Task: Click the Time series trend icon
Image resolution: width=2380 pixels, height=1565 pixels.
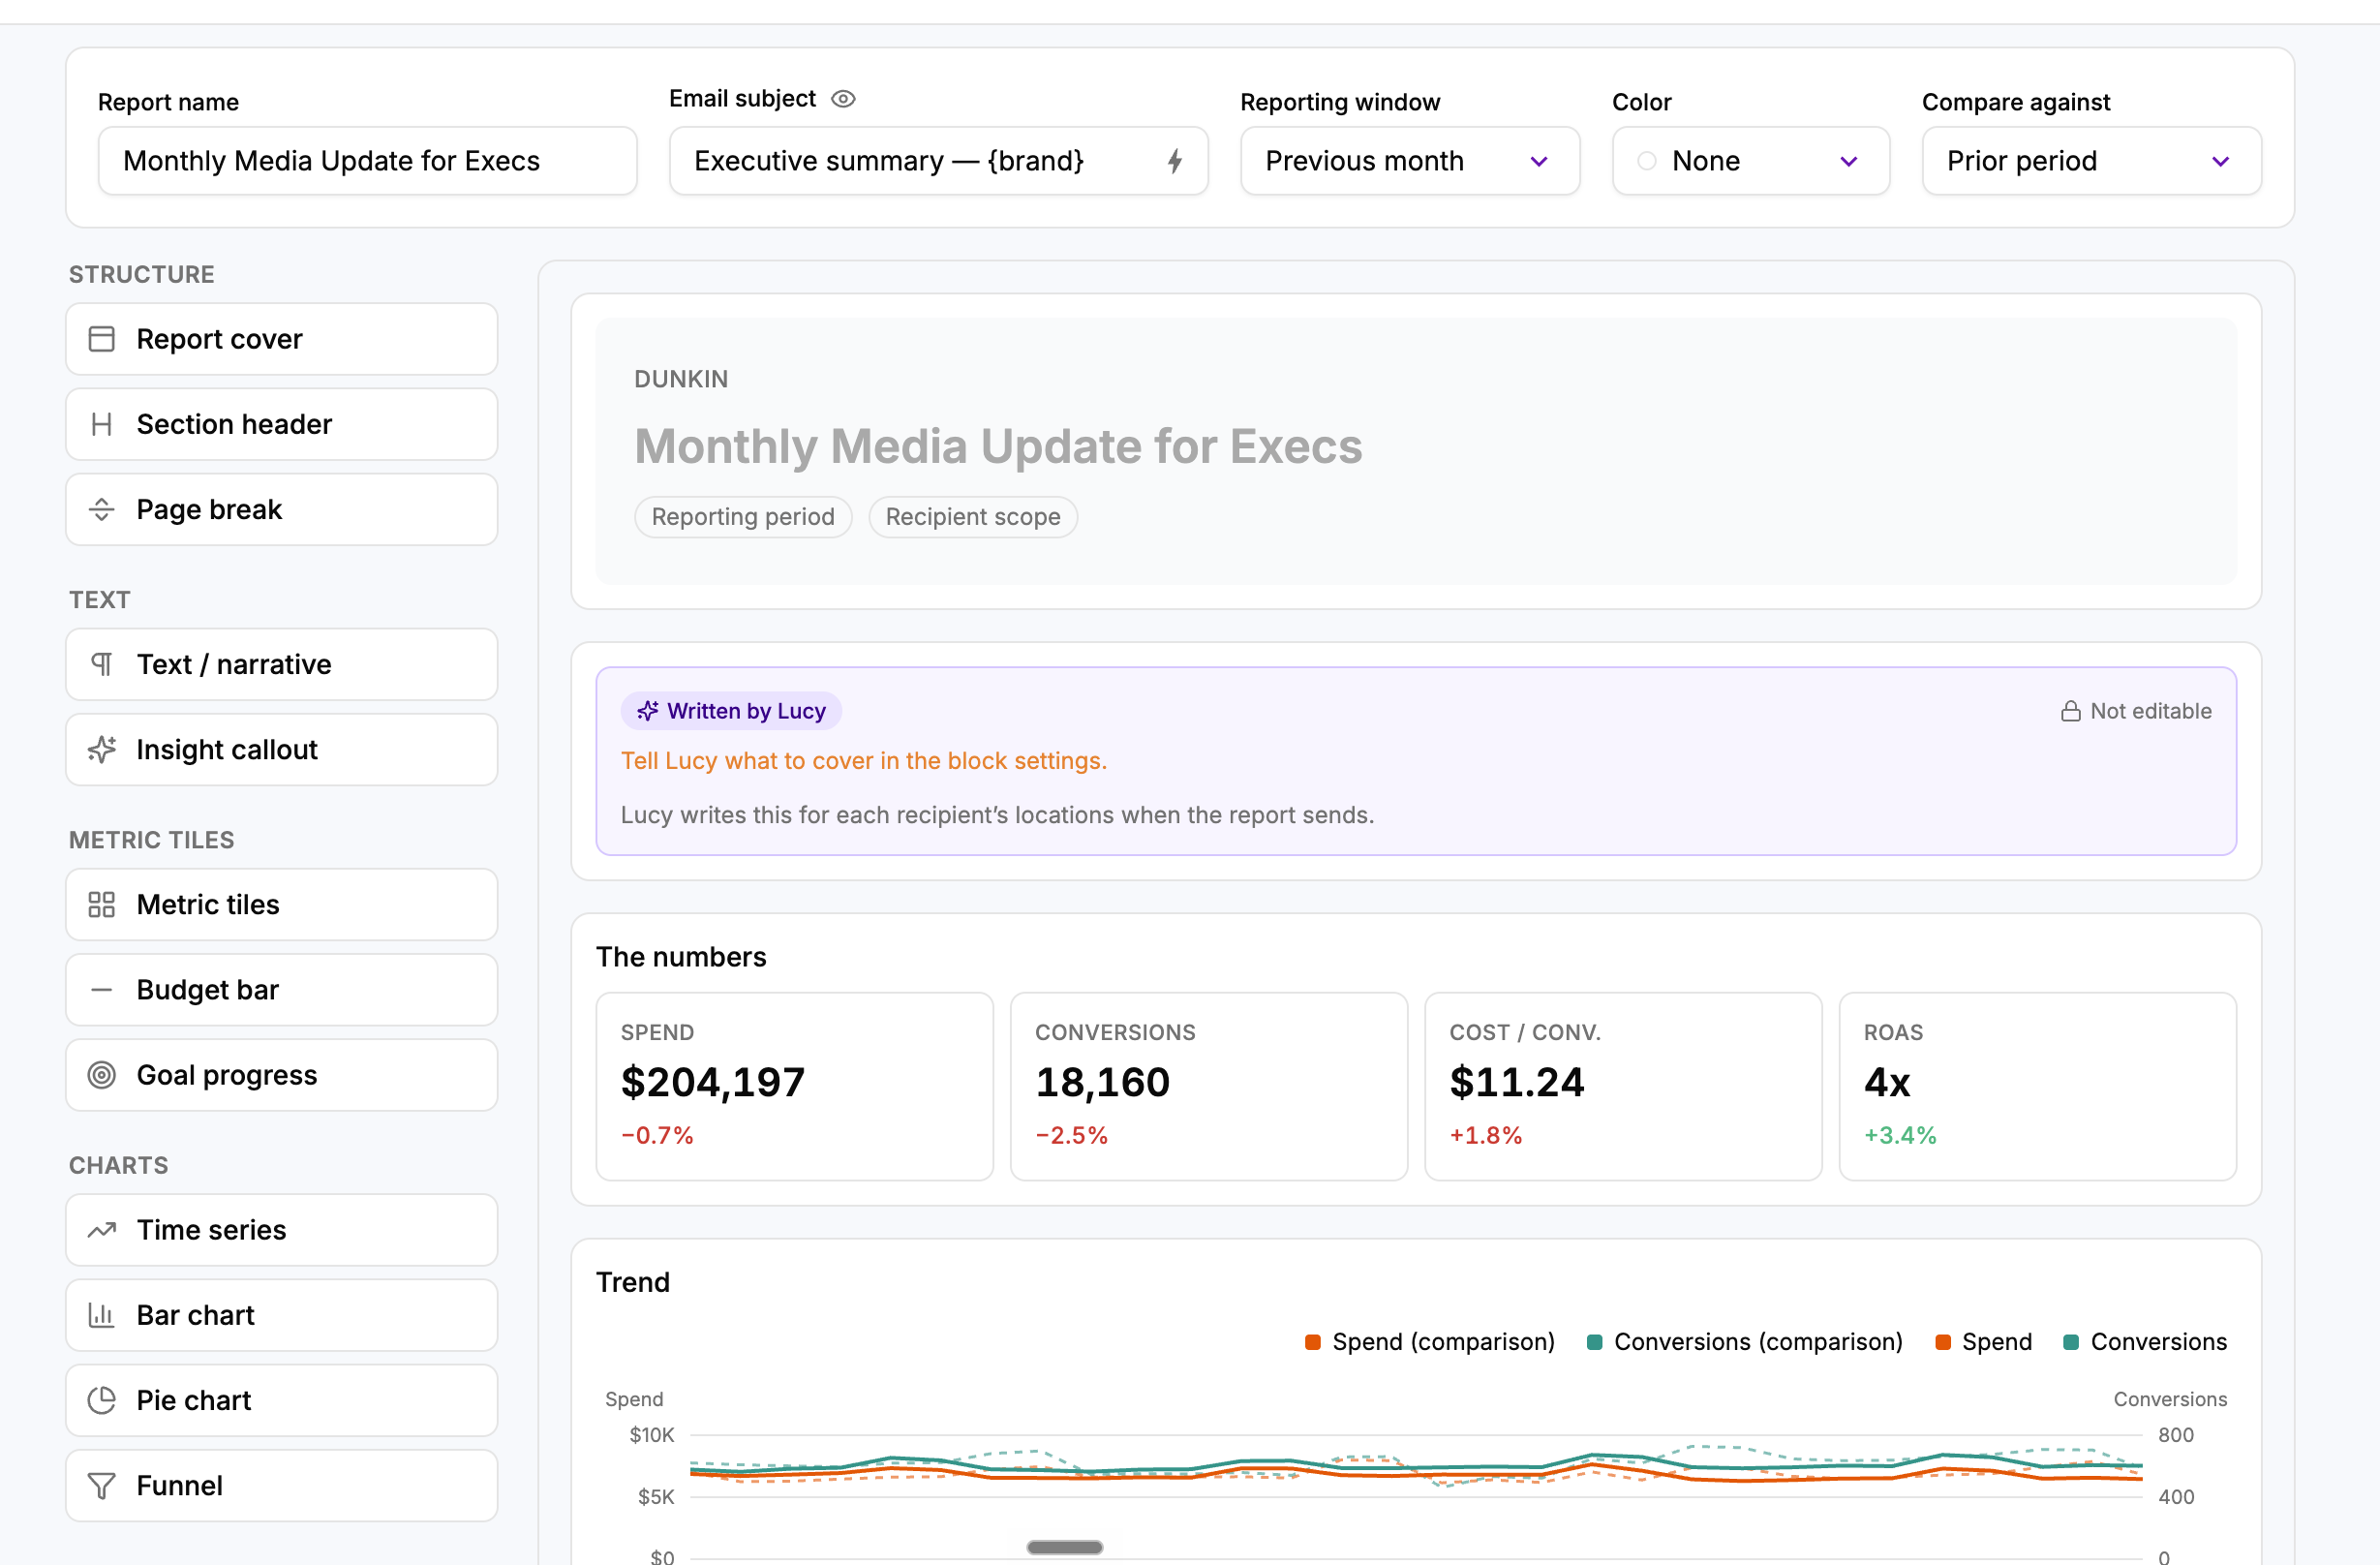Action: [102, 1229]
